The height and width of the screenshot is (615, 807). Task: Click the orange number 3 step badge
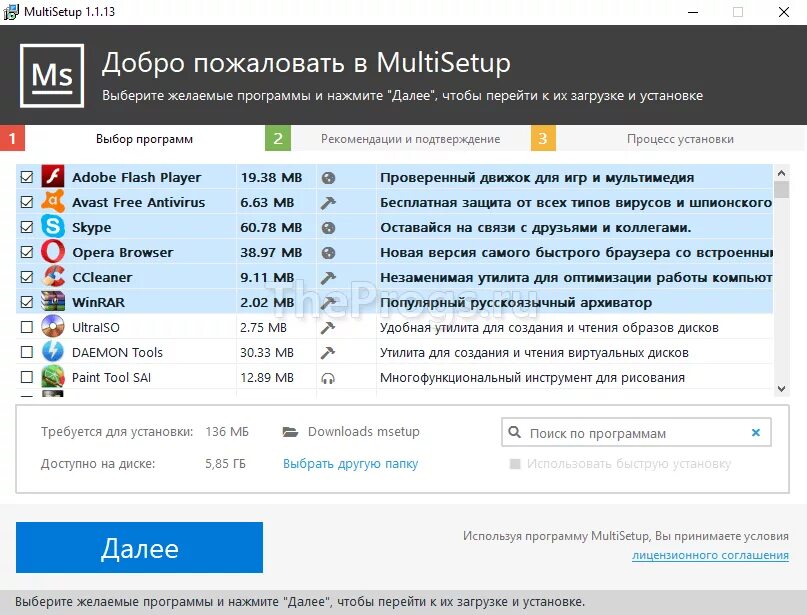click(543, 138)
